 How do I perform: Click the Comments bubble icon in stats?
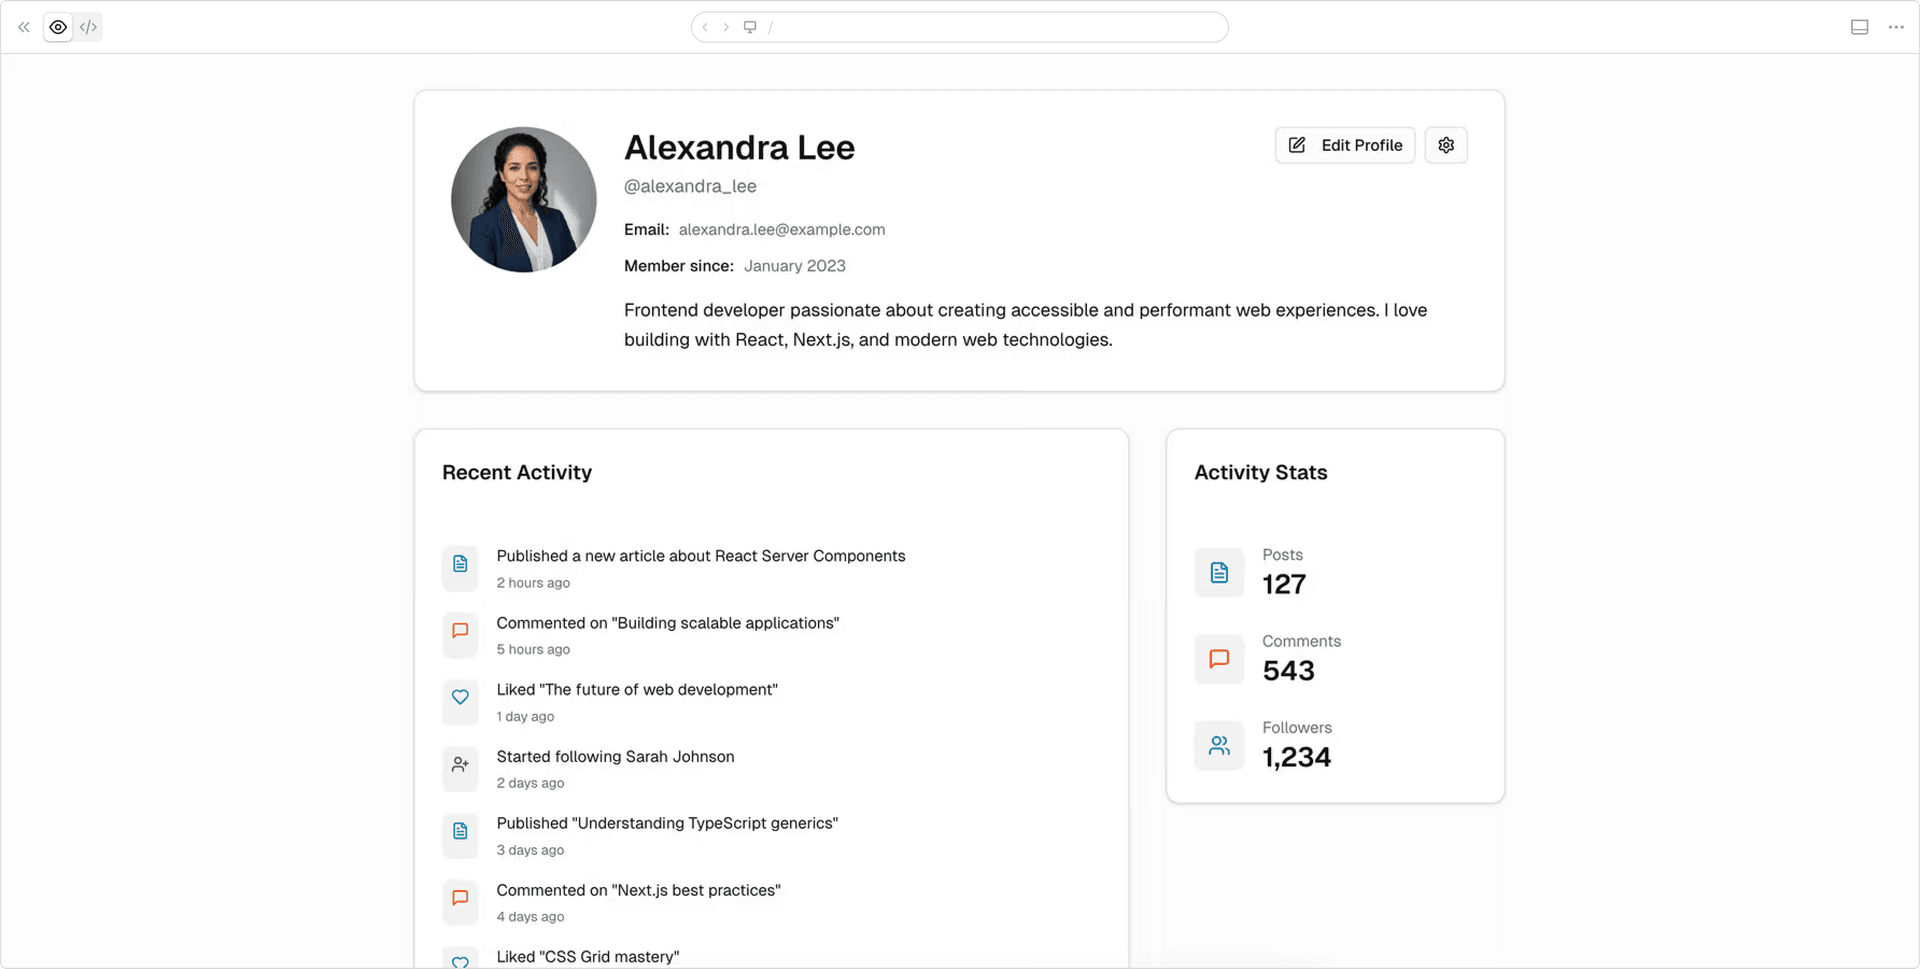pyautogui.click(x=1219, y=659)
